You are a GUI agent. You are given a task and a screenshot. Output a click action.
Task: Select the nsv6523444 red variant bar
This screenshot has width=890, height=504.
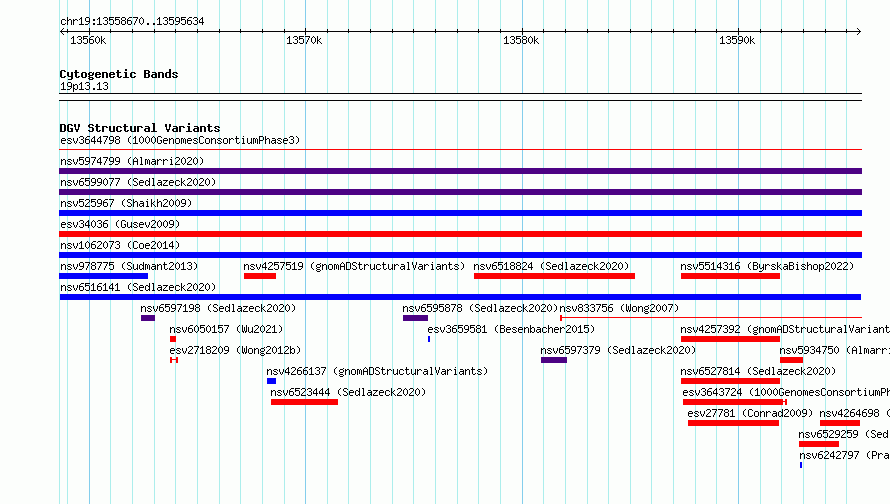pos(304,402)
